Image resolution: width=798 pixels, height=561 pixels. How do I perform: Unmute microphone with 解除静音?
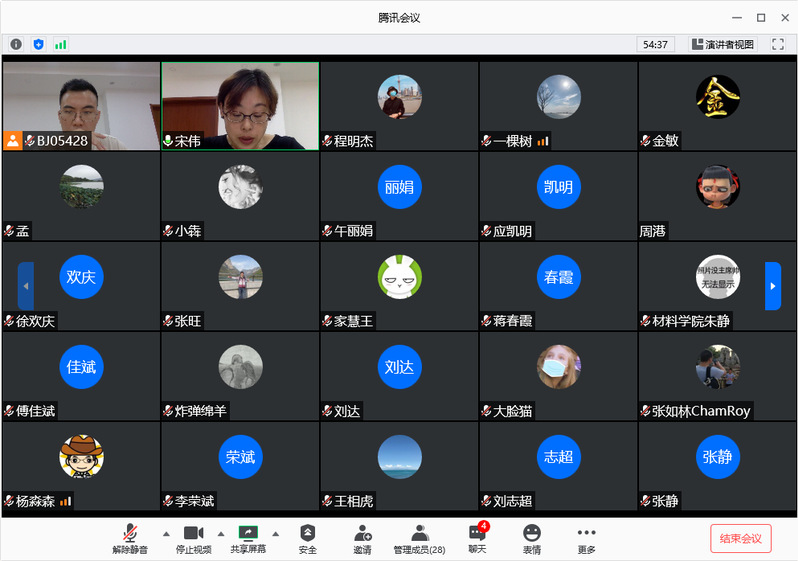tap(130, 538)
